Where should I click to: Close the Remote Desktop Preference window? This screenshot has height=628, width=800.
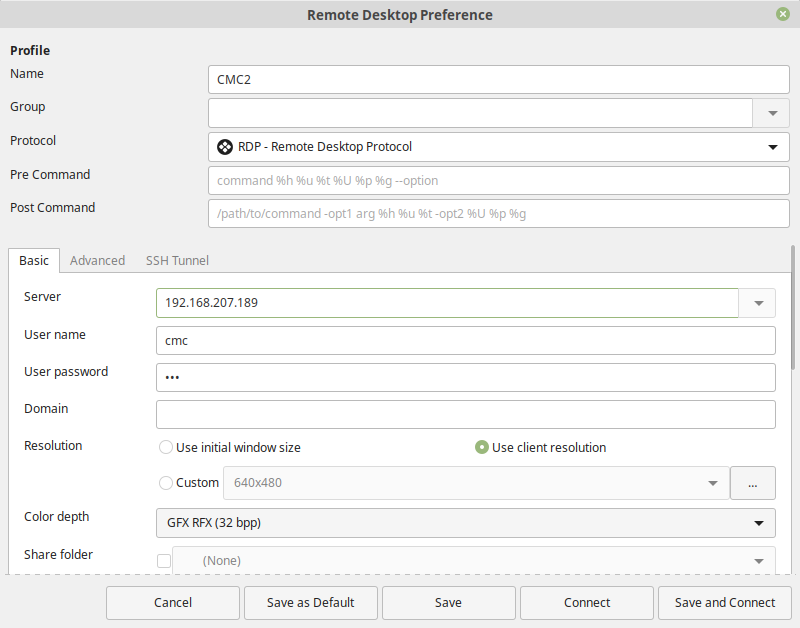782,14
